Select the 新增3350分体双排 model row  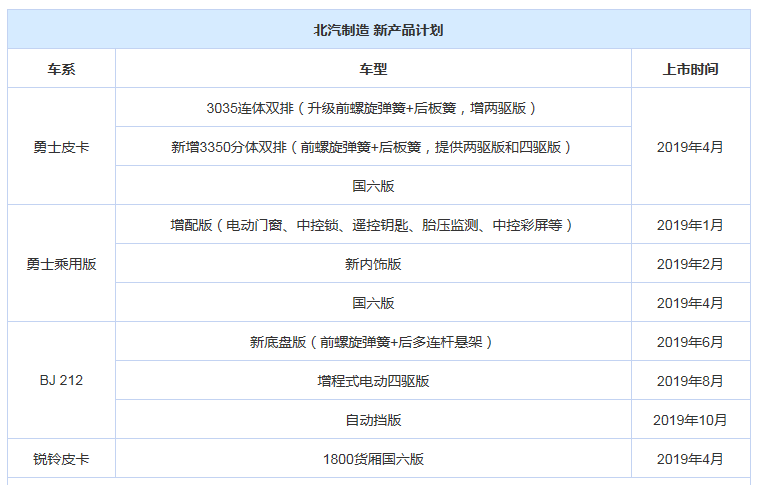click(373, 147)
